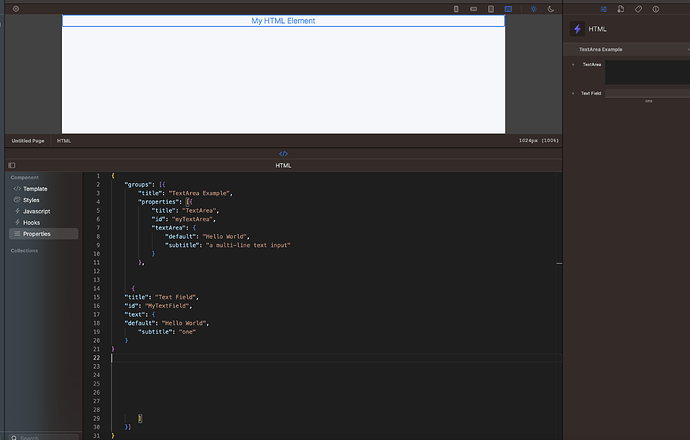Click the circular icon at toolbar left

pyautogui.click(x=16, y=9)
